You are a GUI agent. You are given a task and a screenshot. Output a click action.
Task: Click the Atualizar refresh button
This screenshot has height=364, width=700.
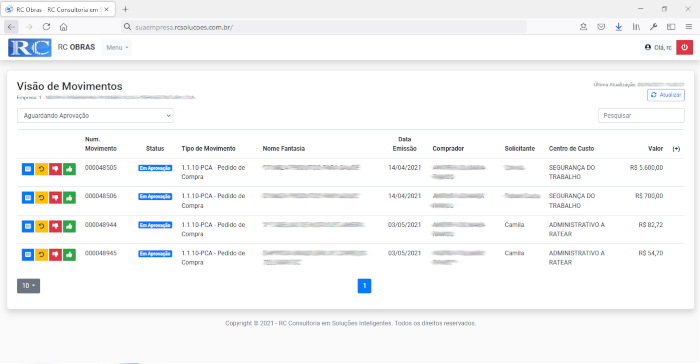tap(666, 95)
